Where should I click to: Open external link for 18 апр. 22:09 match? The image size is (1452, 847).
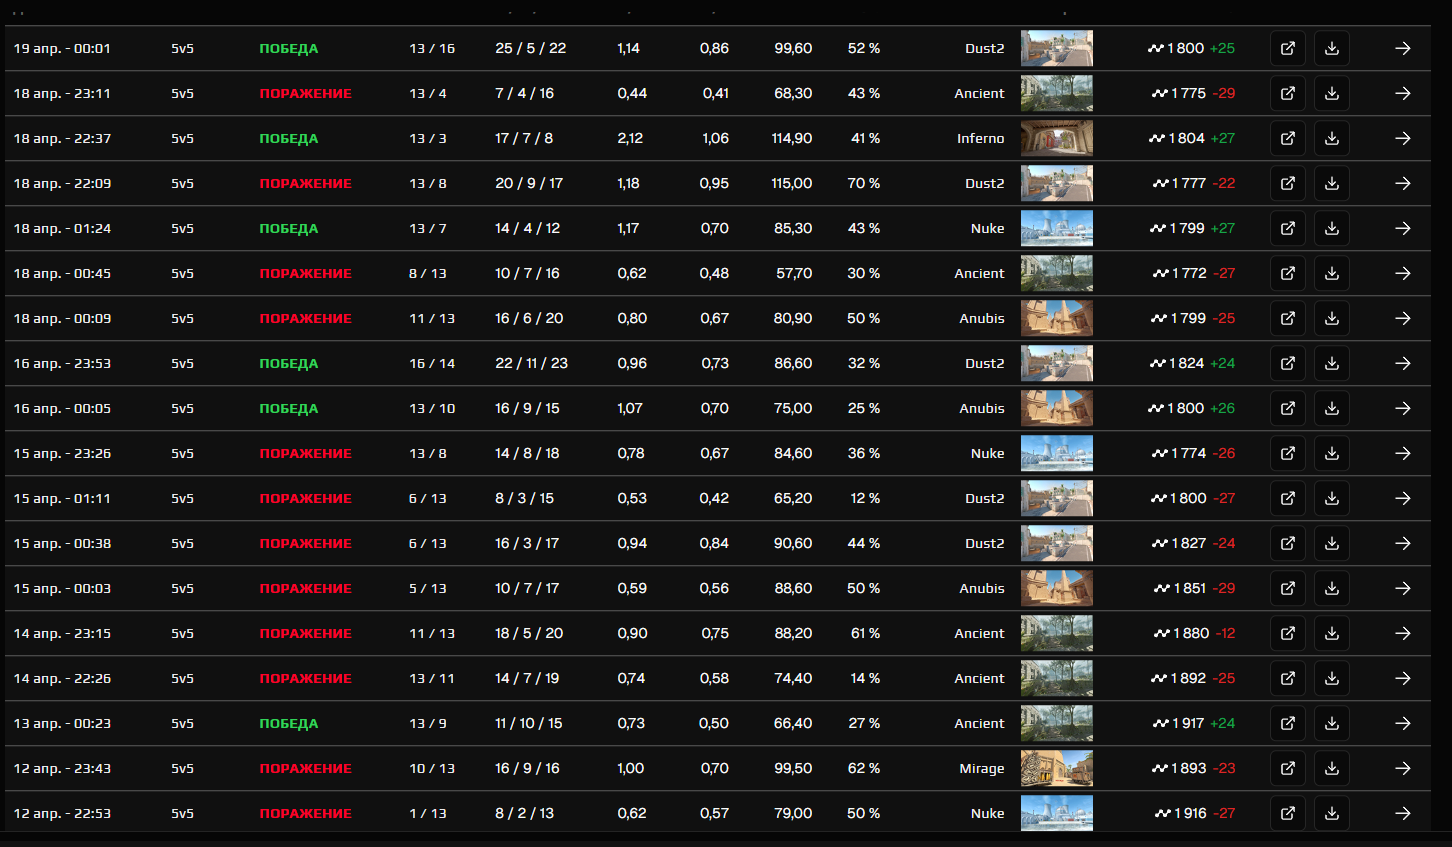[1288, 183]
